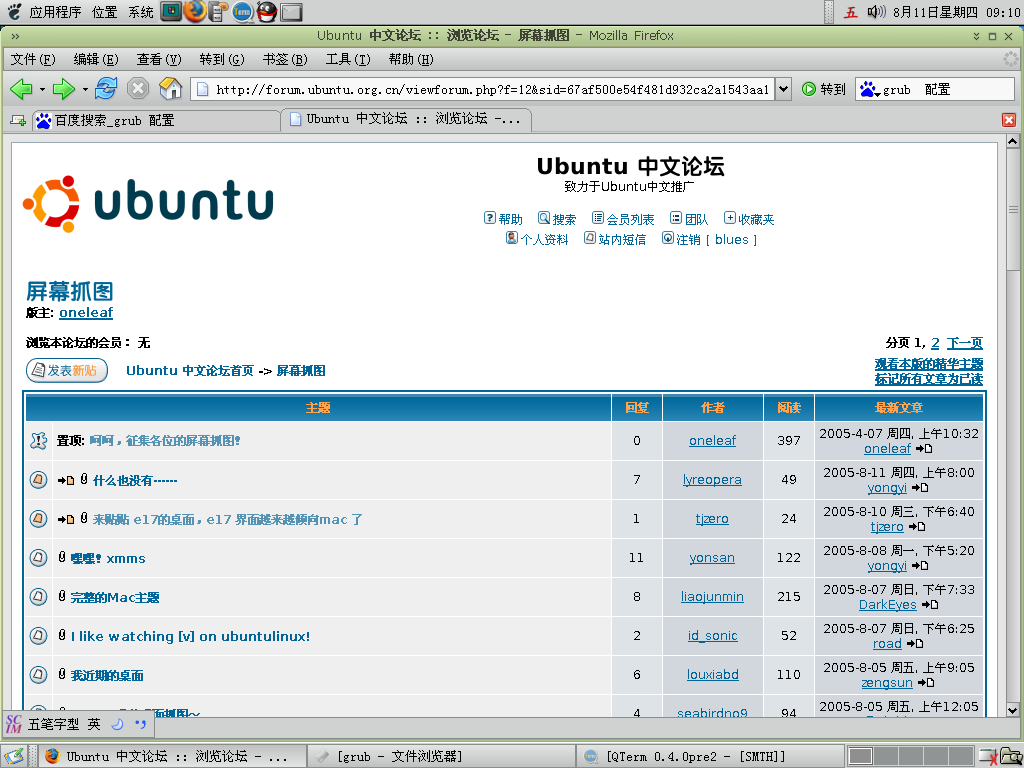Click the first workspace in switcher
This screenshot has width=1024, height=768.
861,756
